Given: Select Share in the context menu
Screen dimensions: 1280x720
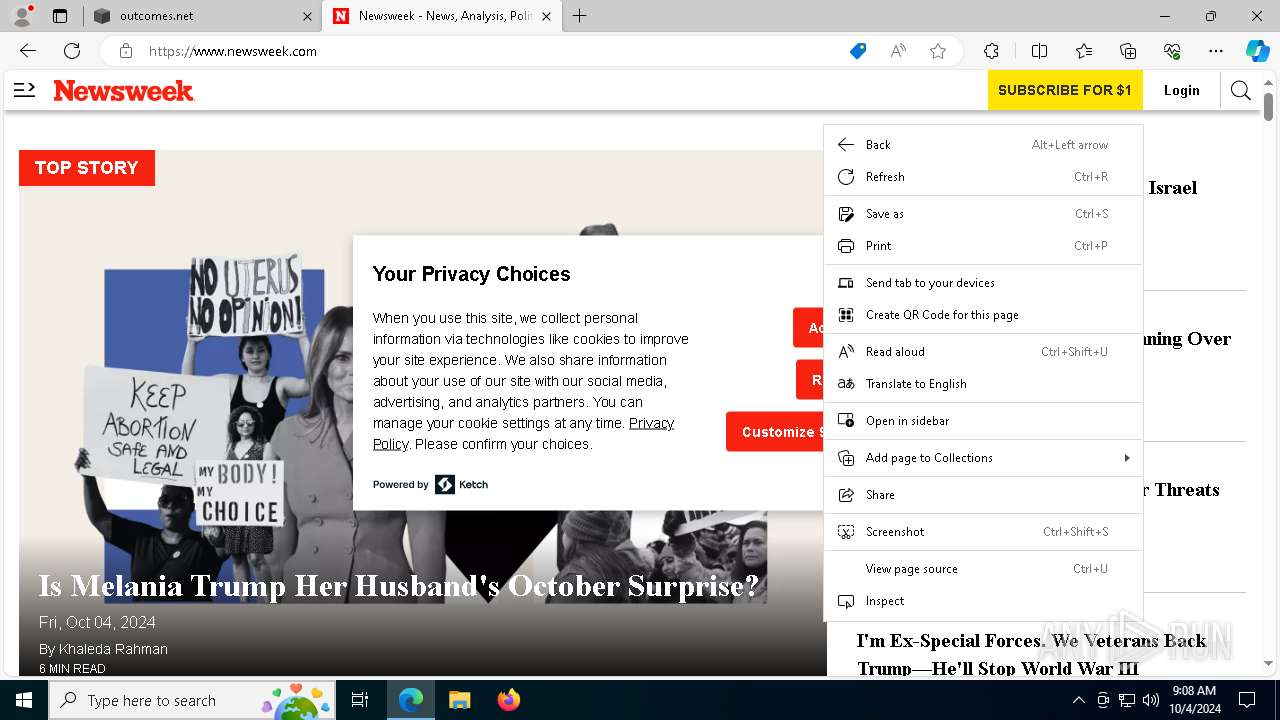Looking at the screenshot, I should click(983, 495).
